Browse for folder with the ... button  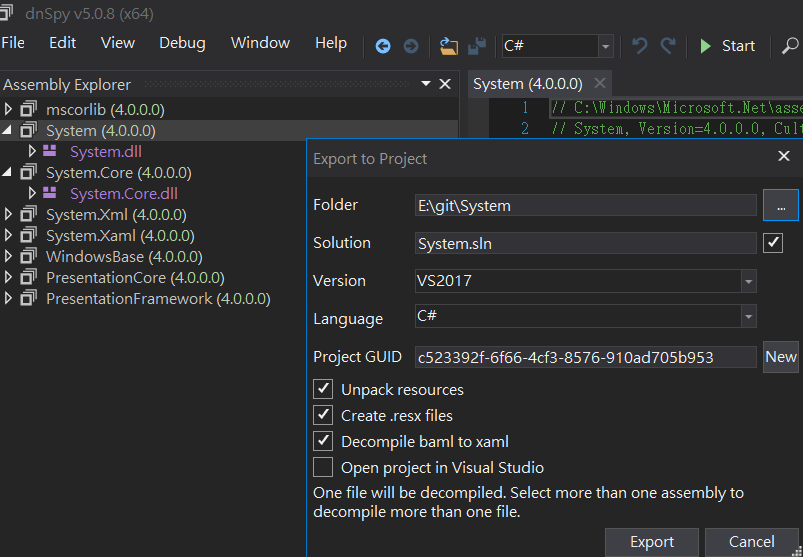click(780, 205)
